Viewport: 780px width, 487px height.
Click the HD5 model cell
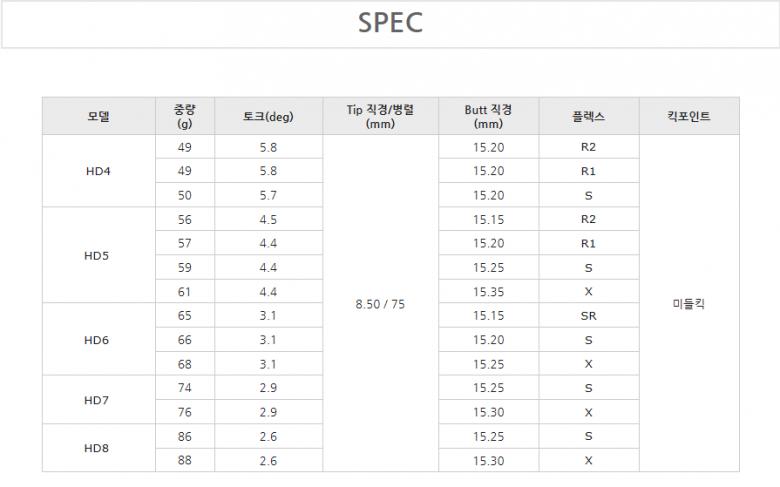[98, 255]
